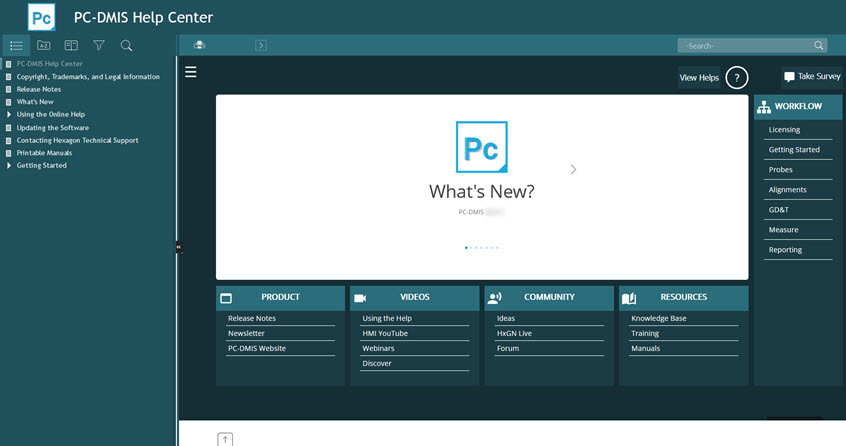This screenshot has height=446, width=846.
Task: Click the Filter funnel icon
Action: point(99,46)
